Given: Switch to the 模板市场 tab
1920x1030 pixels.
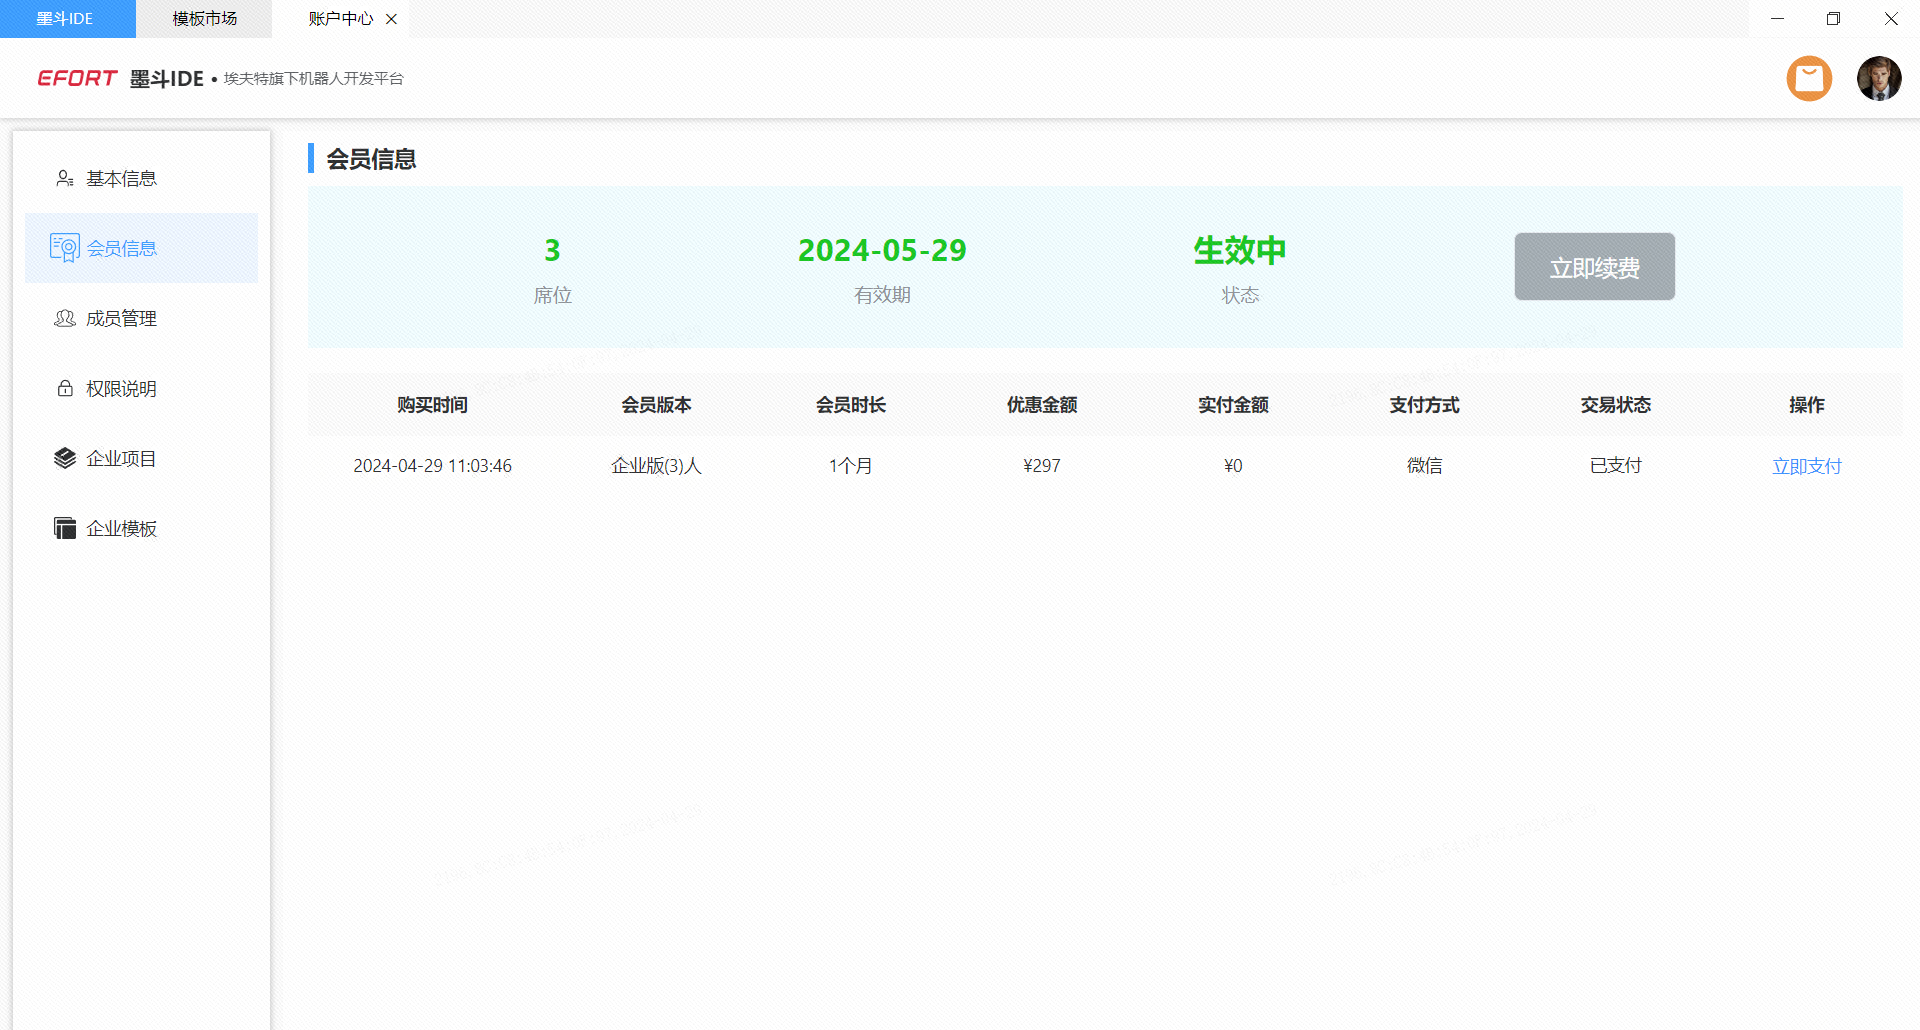Looking at the screenshot, I should click(x=204, y=19).
